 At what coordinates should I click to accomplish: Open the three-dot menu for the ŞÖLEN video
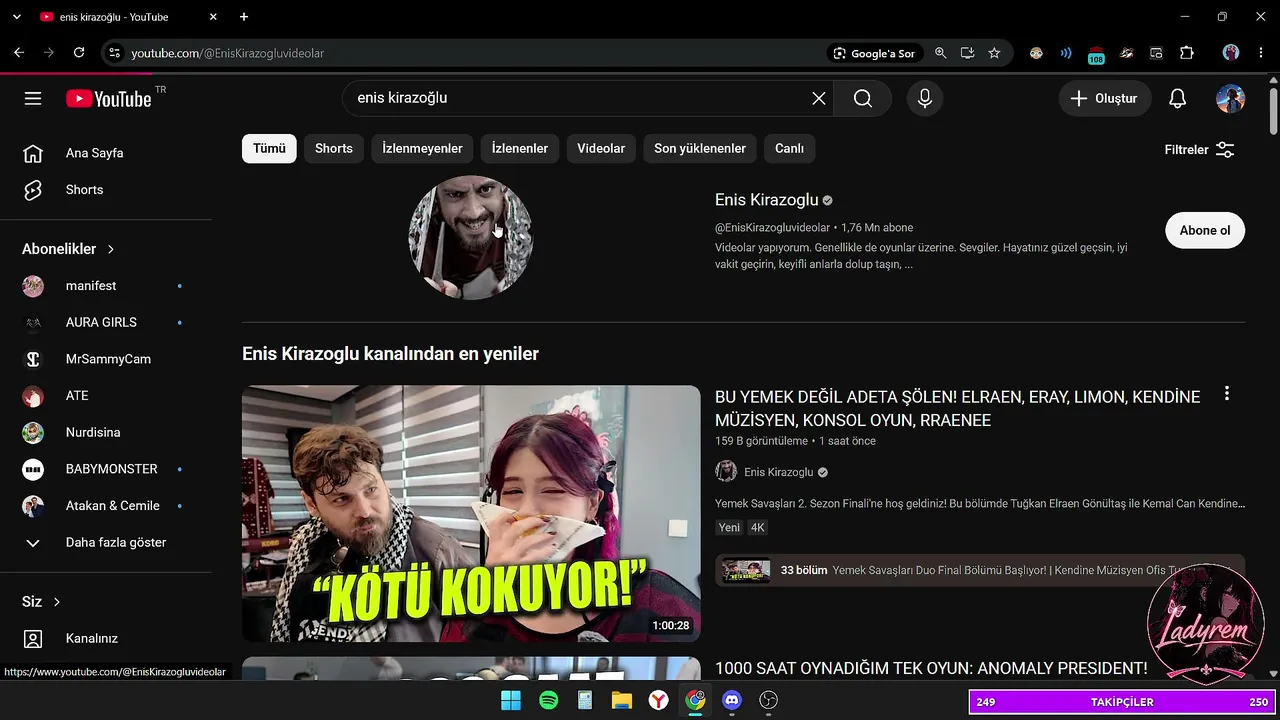point(1227,394)
